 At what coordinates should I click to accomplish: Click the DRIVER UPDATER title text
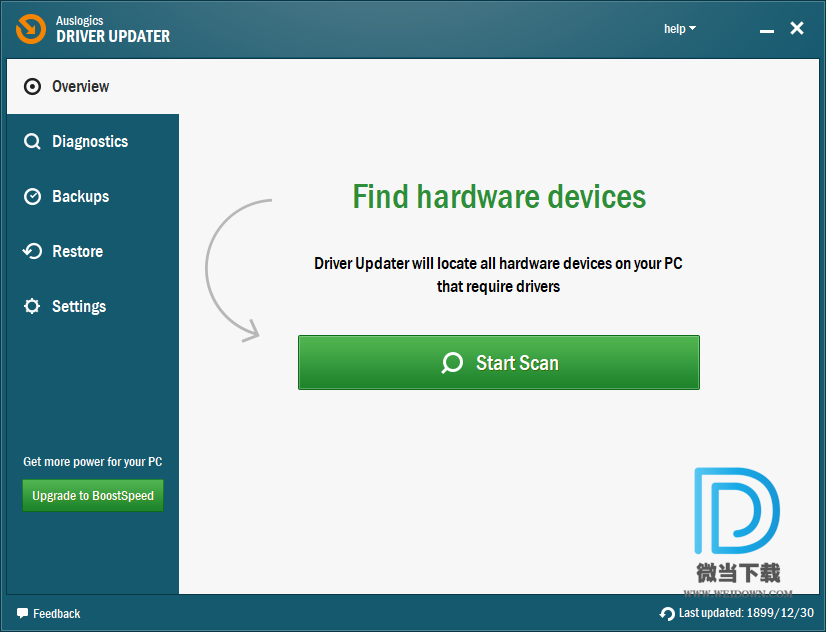tap(113, 36)
